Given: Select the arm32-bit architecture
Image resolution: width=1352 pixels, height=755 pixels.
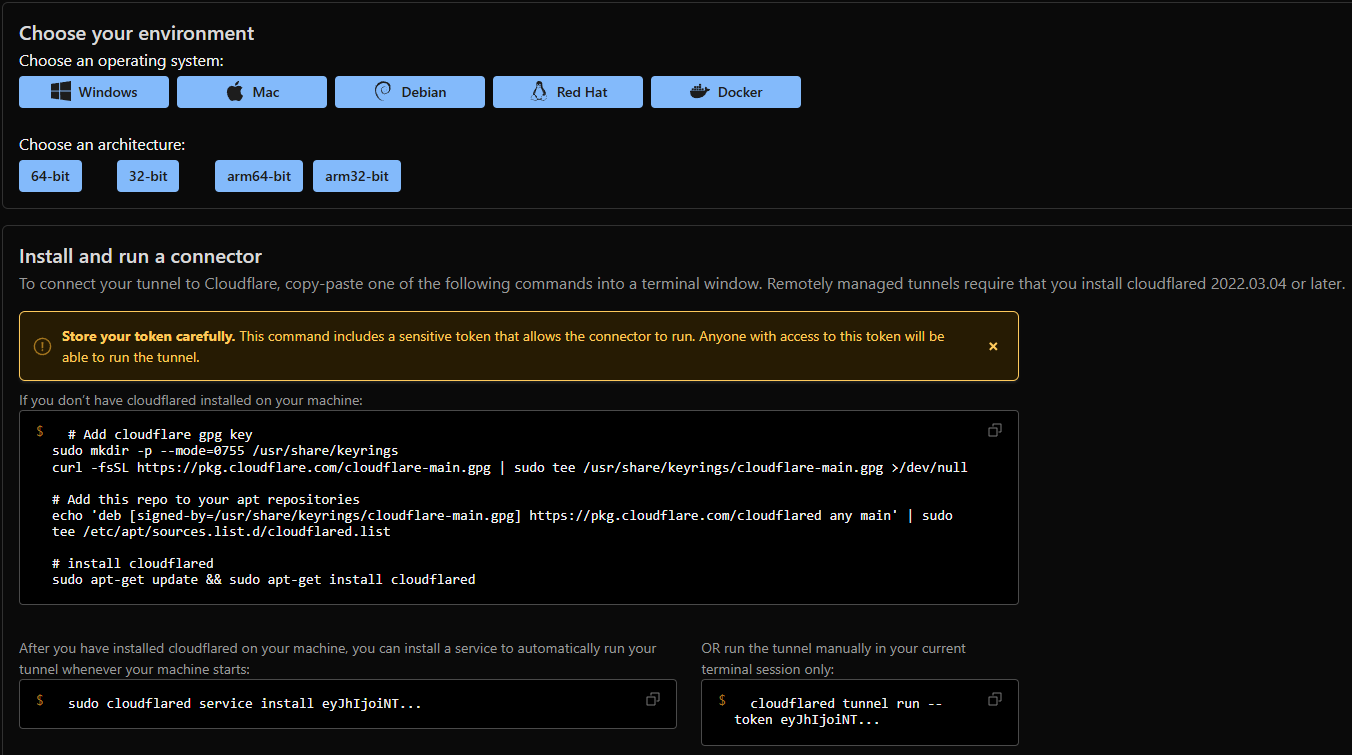Looking at the screenshot, I should [x=357, y=176].
